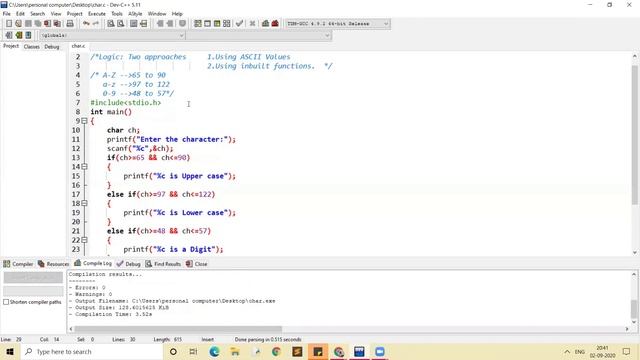Open the Execute menu
The width and height of the screenshot is (640, 360).
(x=97, y=14)
